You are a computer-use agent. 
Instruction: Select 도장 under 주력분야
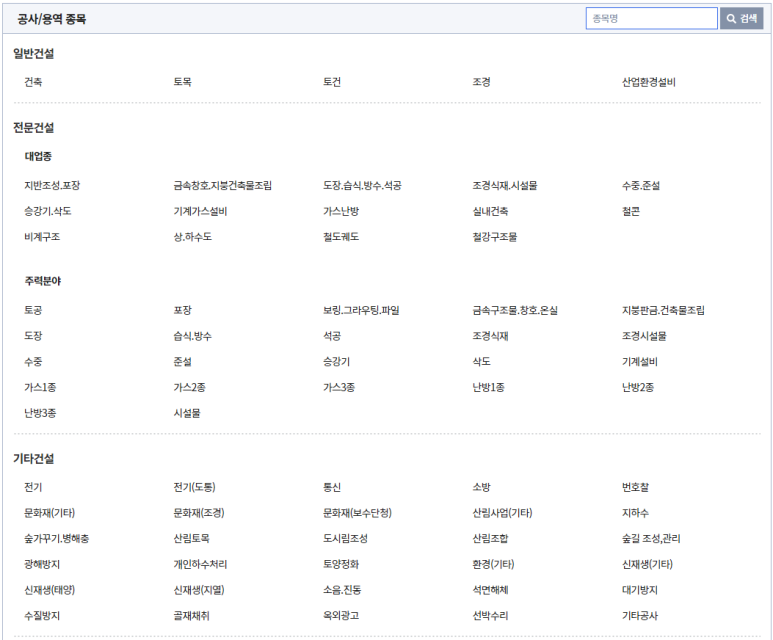coord(33,336)
